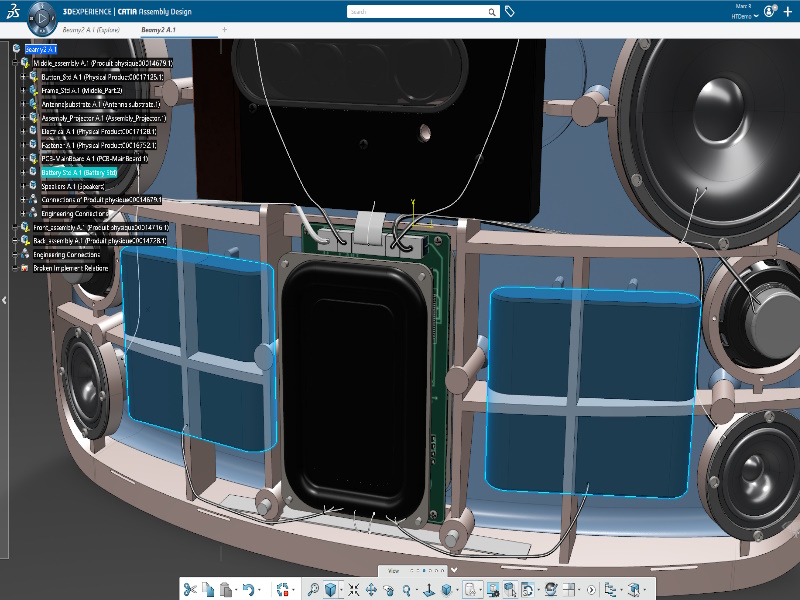Select PCB-MainBoard A.1 in the tree
The height and width of the screenshot is (600, 800).
click(x=94, y=159)
